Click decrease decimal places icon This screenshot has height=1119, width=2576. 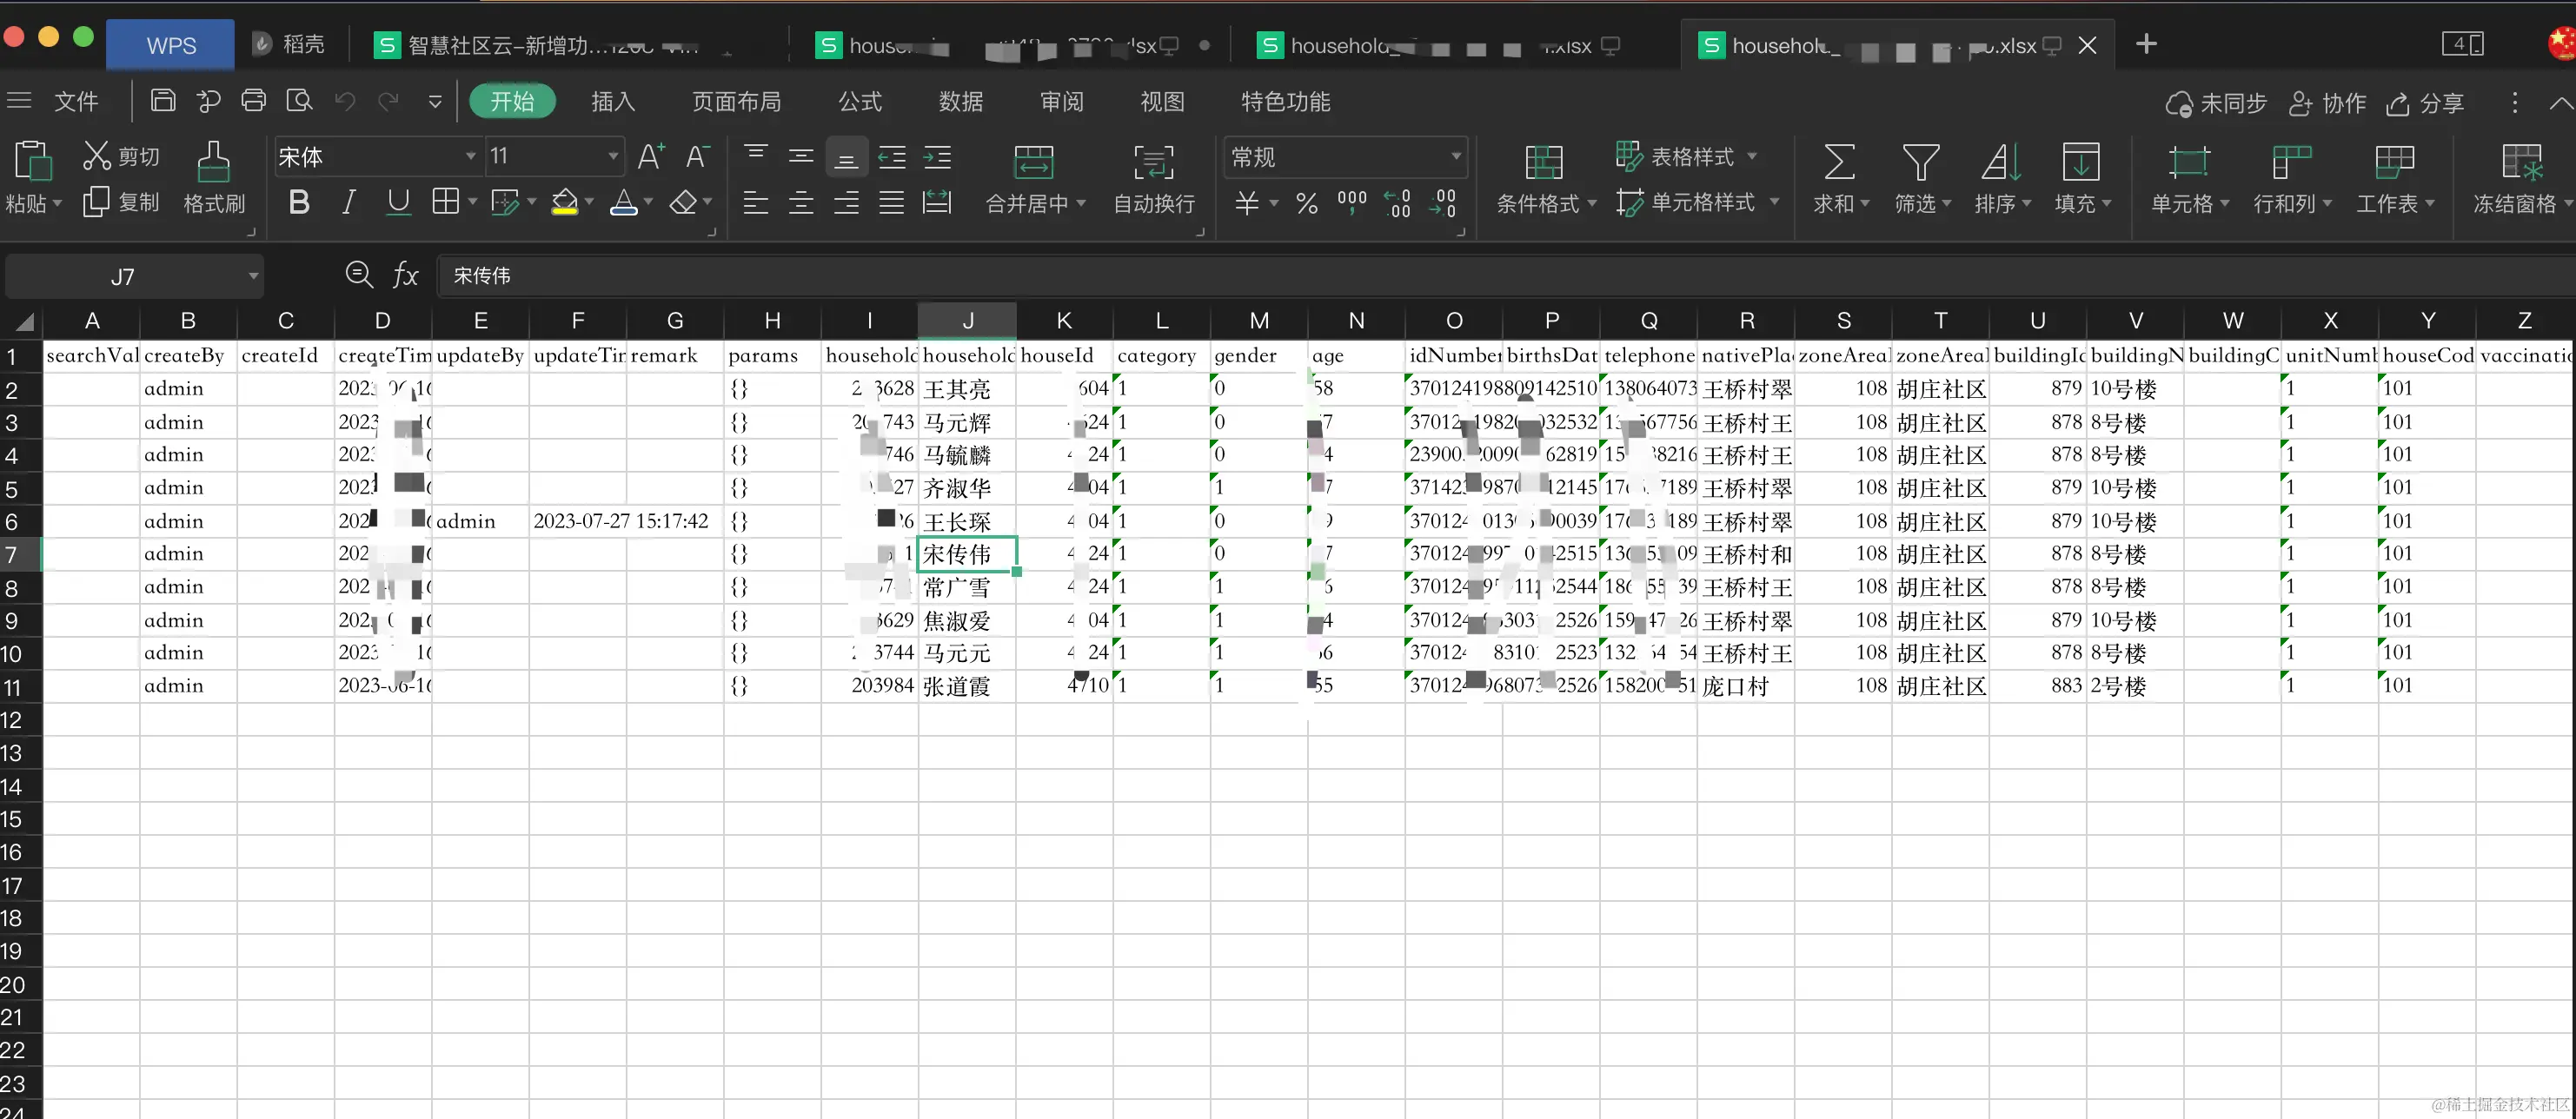1444,203
